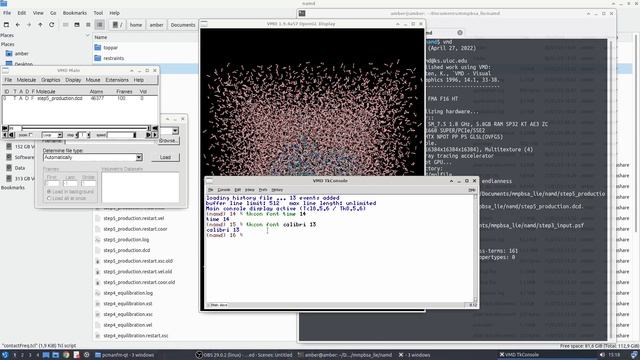
Task: Open the file manager Tool menu
Action: [x=98, y=13]
